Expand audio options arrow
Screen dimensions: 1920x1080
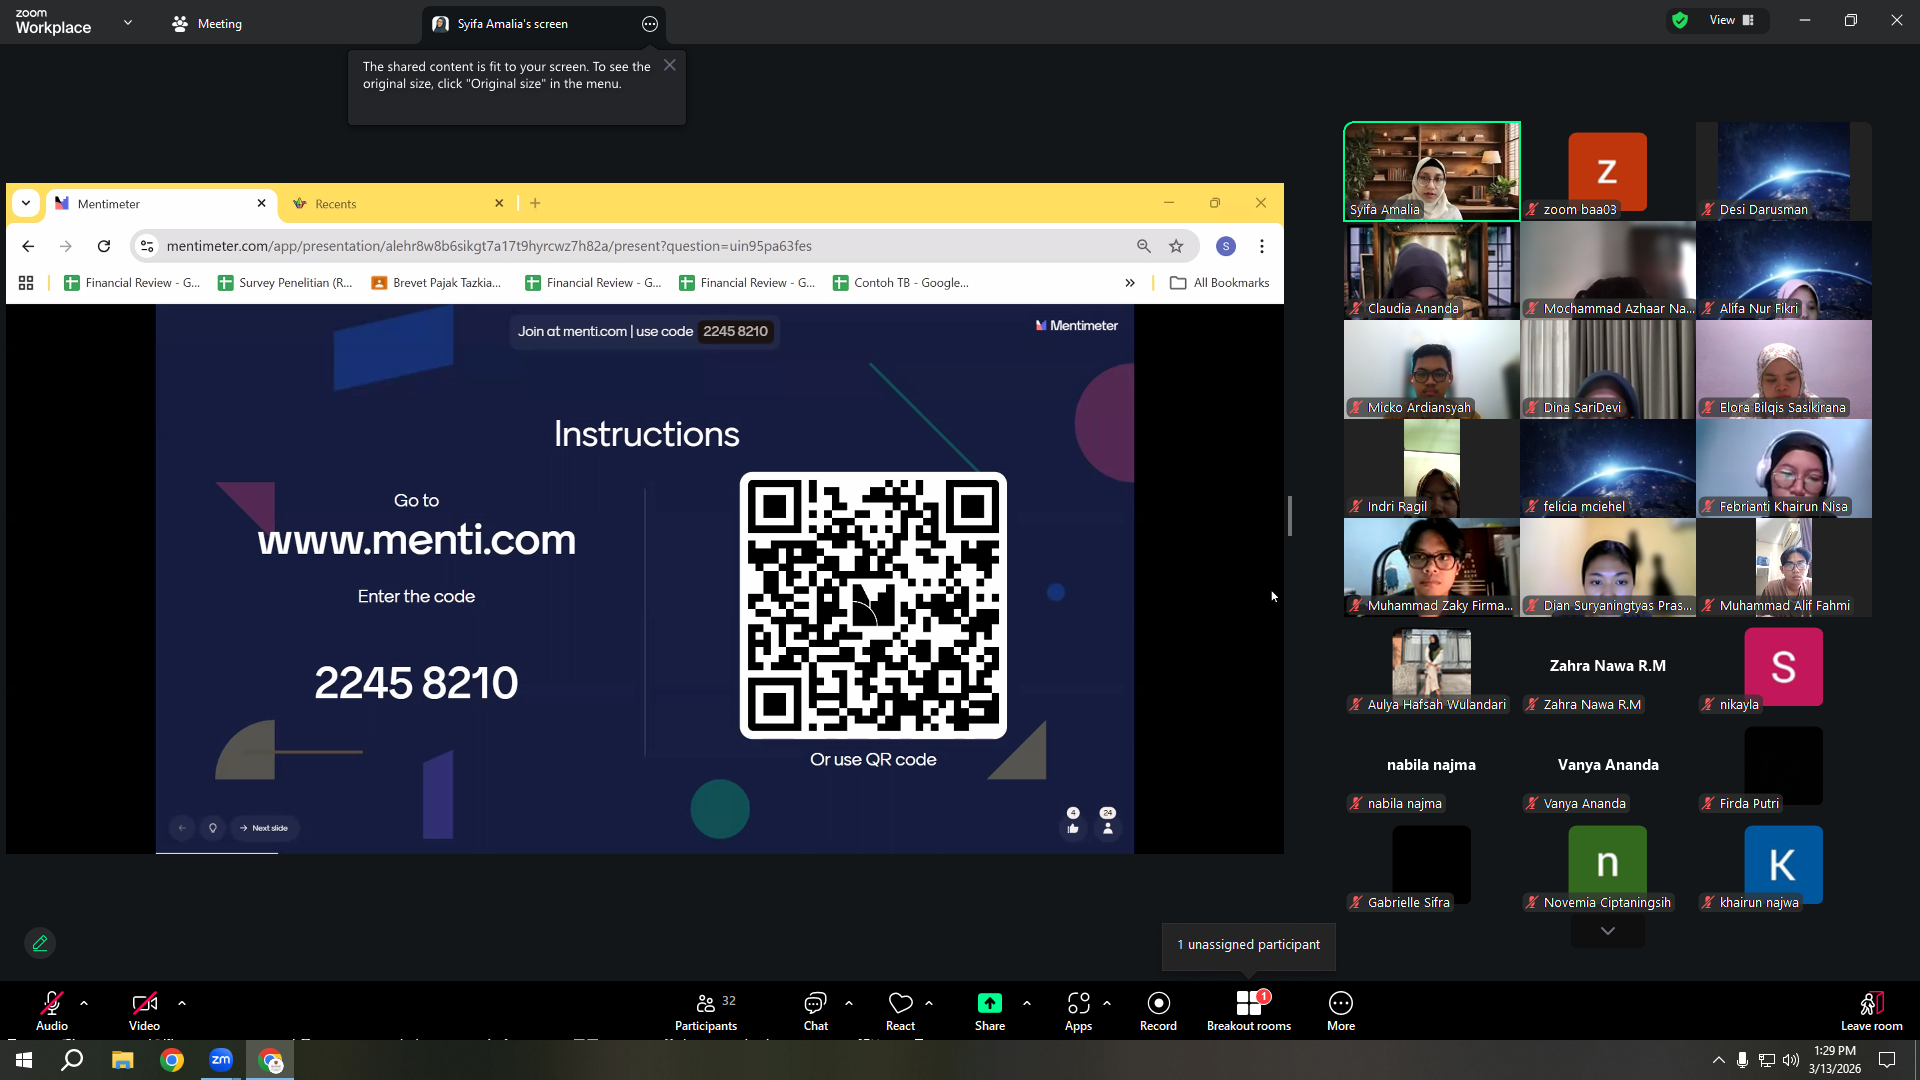click(x=84, y=1003)
